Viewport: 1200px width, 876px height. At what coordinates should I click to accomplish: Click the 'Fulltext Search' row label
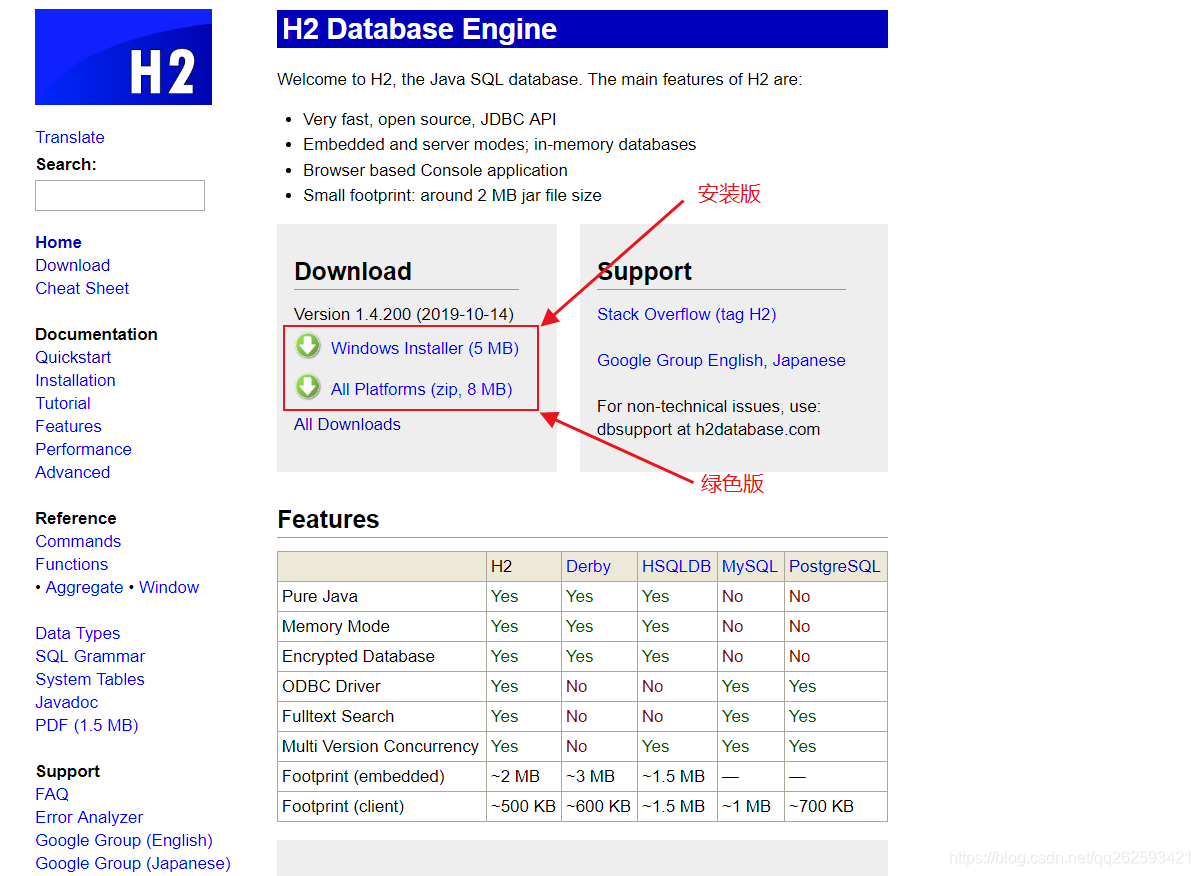tap(338, 716)
